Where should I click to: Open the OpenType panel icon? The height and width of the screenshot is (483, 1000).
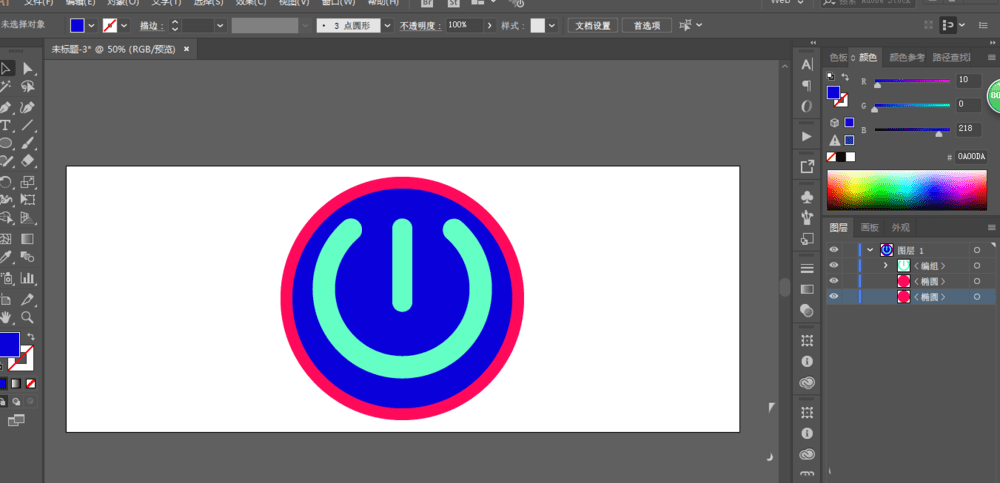(x=807, y=107)
